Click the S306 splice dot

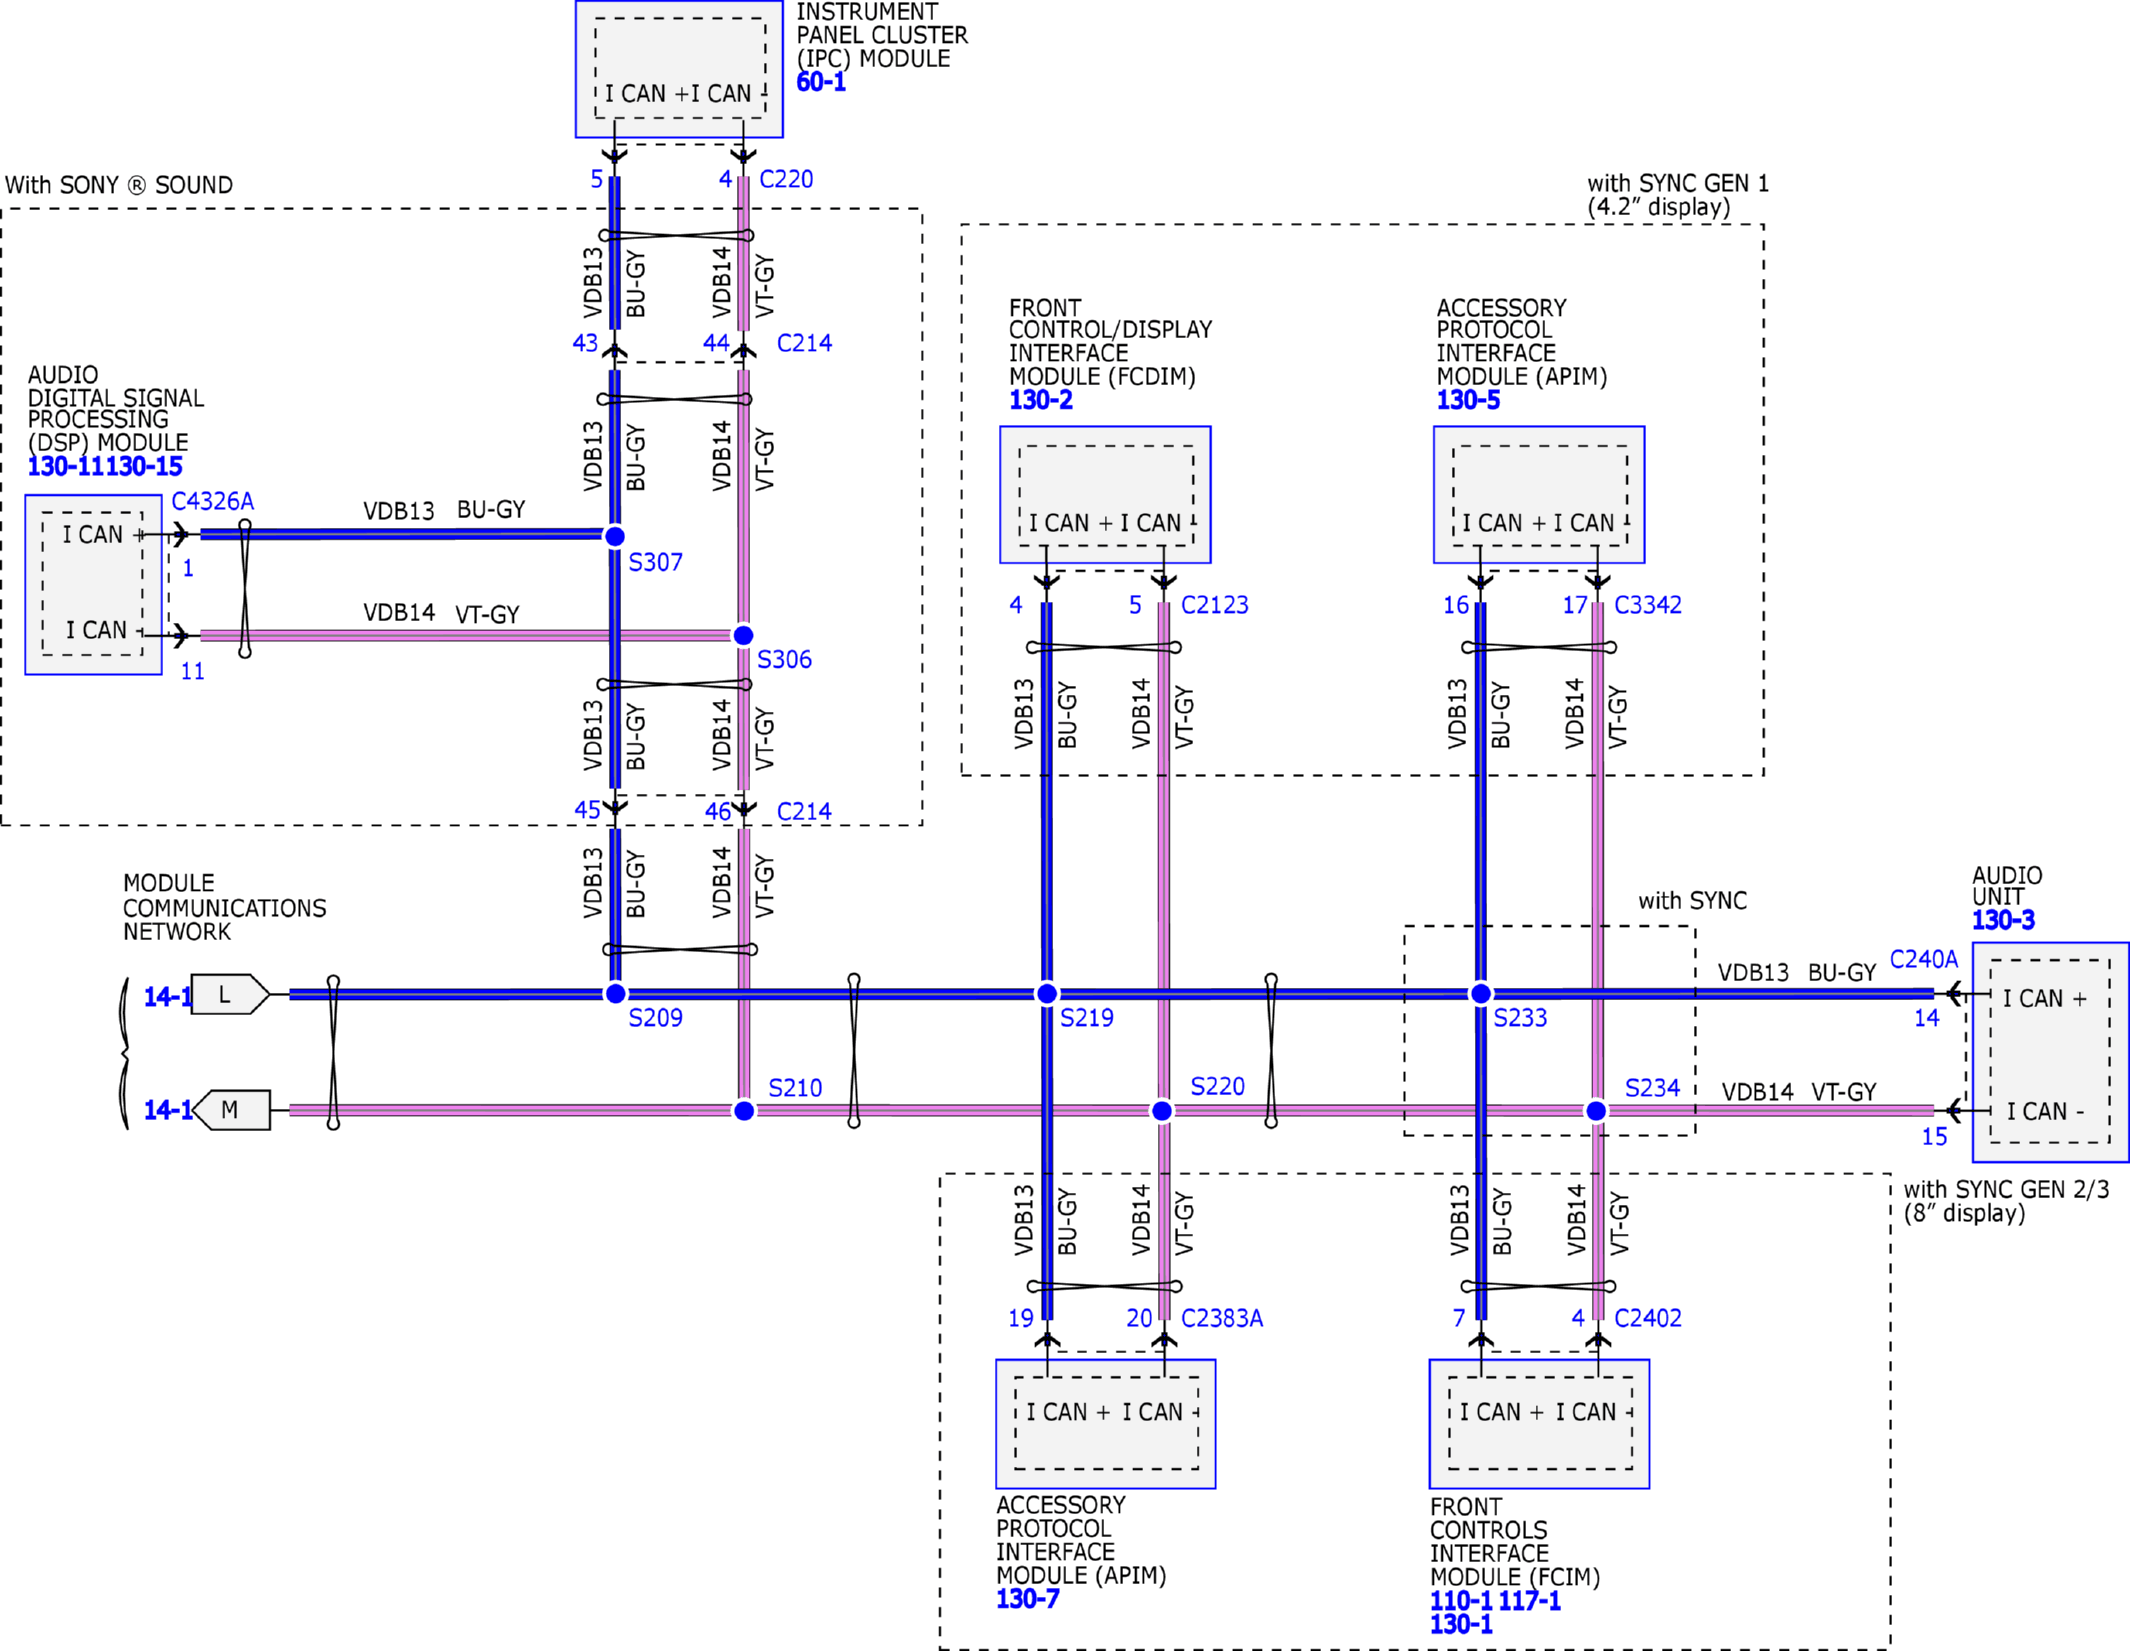click(x=743, y=635)
